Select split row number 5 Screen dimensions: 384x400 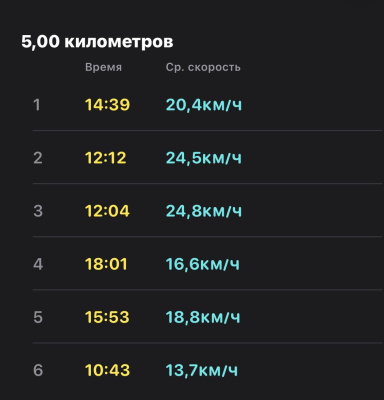207,316
